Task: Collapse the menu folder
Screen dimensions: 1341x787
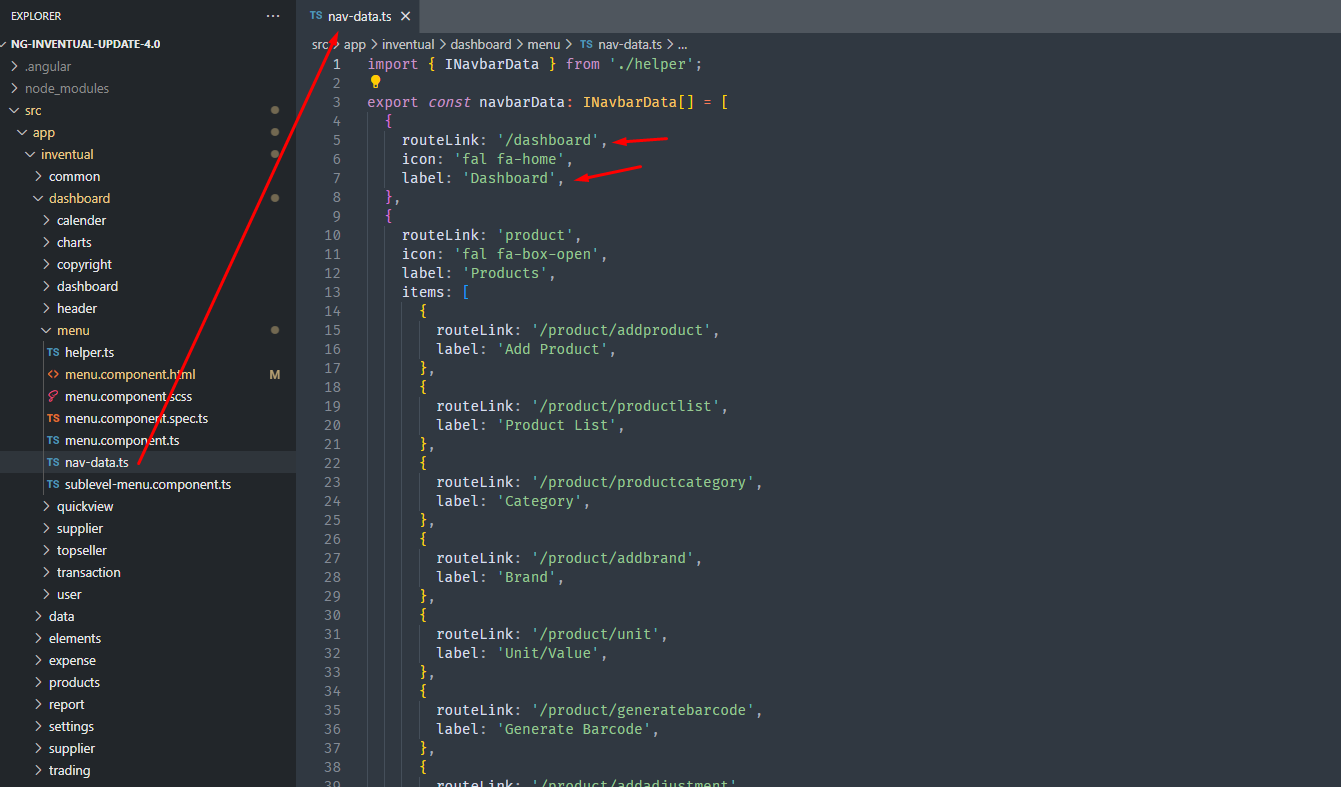Action: coord(73,330)
